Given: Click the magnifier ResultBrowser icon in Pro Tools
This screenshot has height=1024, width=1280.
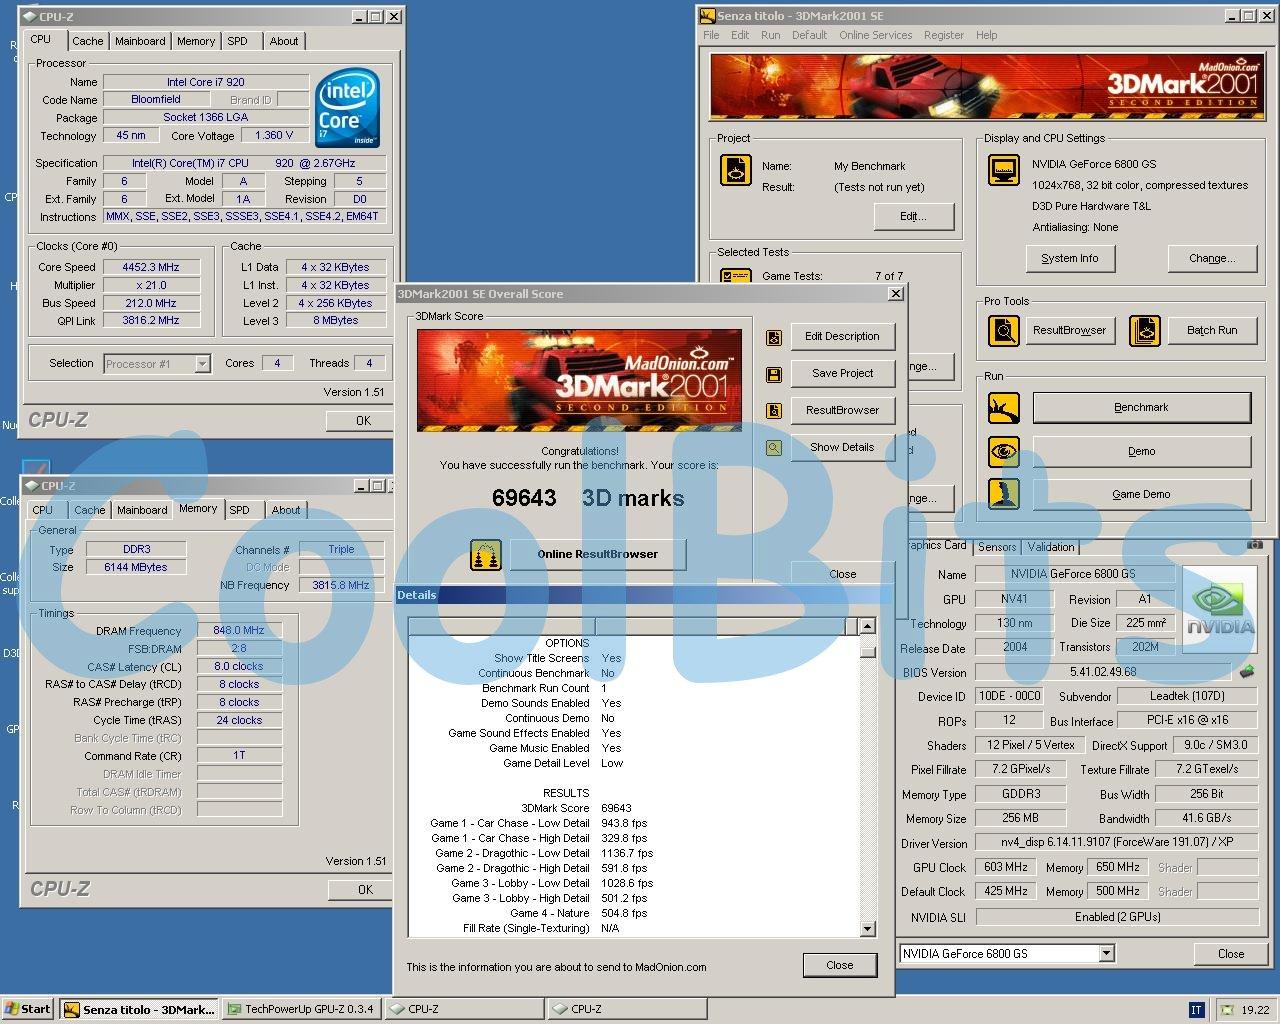Looking at the screenshot, I should pyautogui.click(x=1003, y=330).
